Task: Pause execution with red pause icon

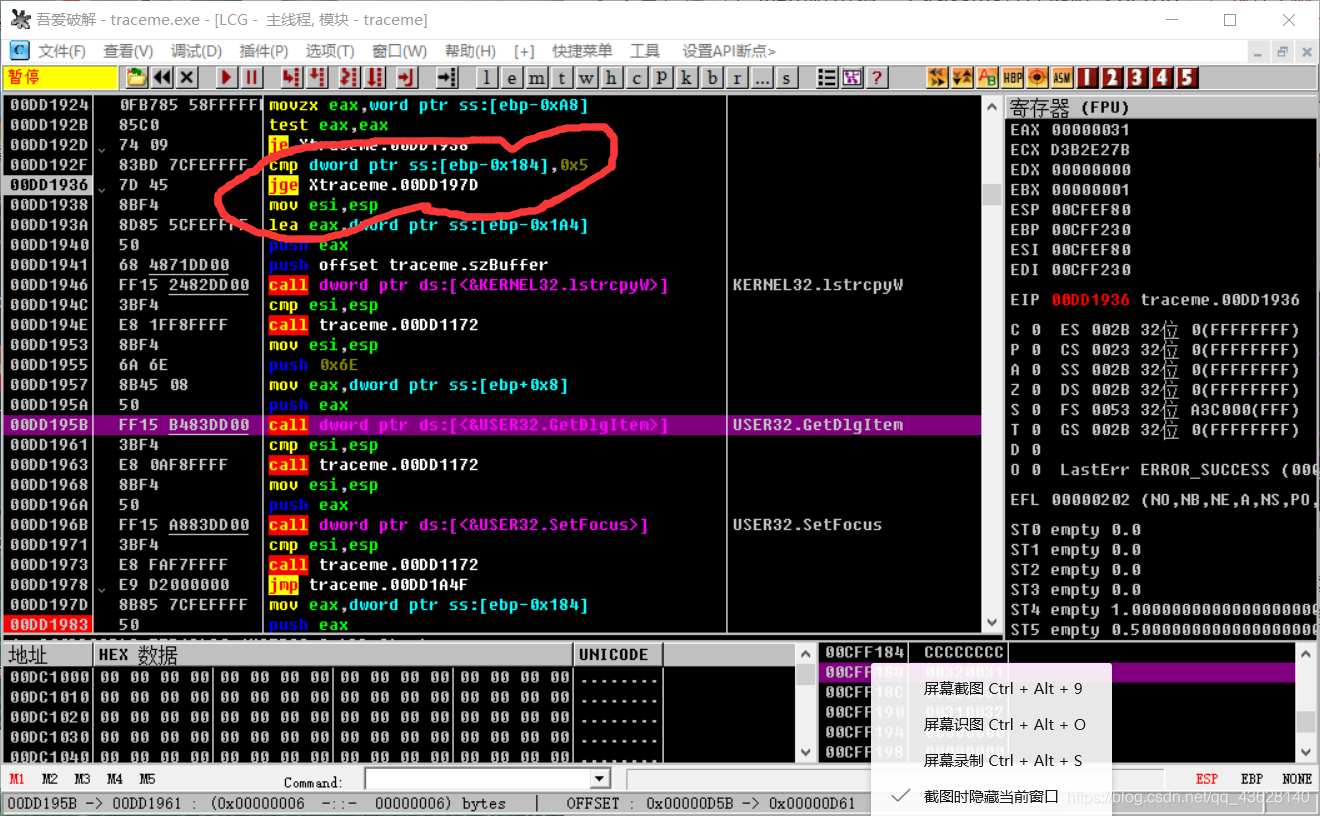Action: point(251,77)
